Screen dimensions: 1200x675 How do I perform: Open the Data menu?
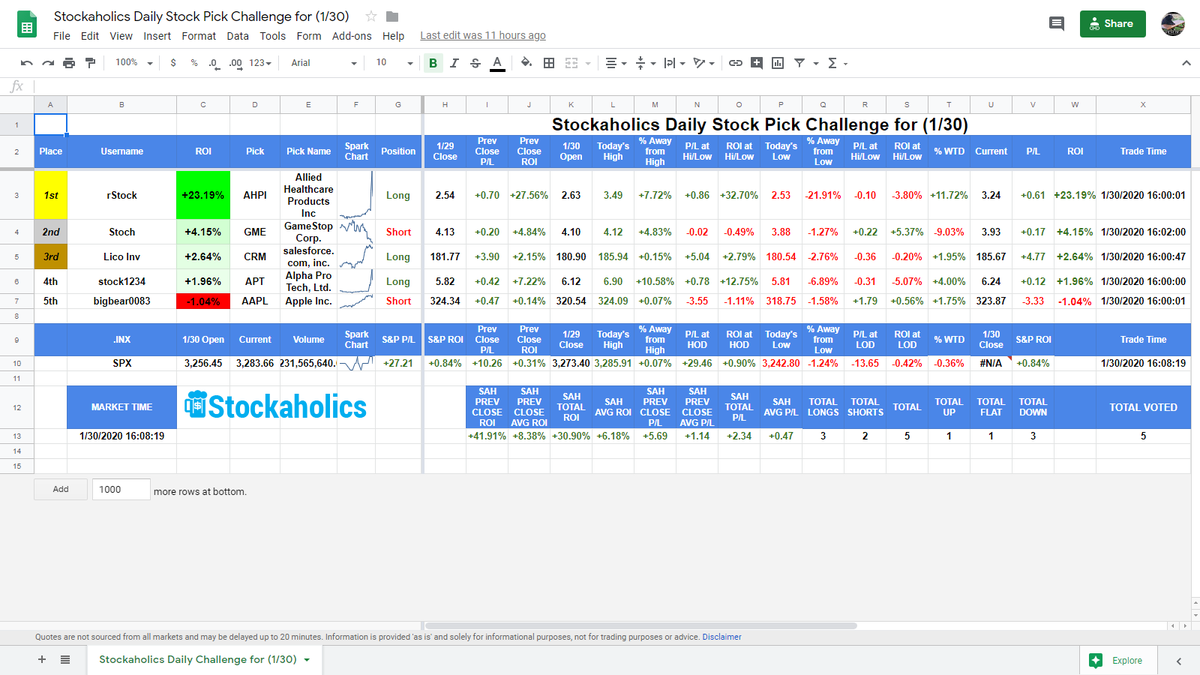(x=238, y=36)
